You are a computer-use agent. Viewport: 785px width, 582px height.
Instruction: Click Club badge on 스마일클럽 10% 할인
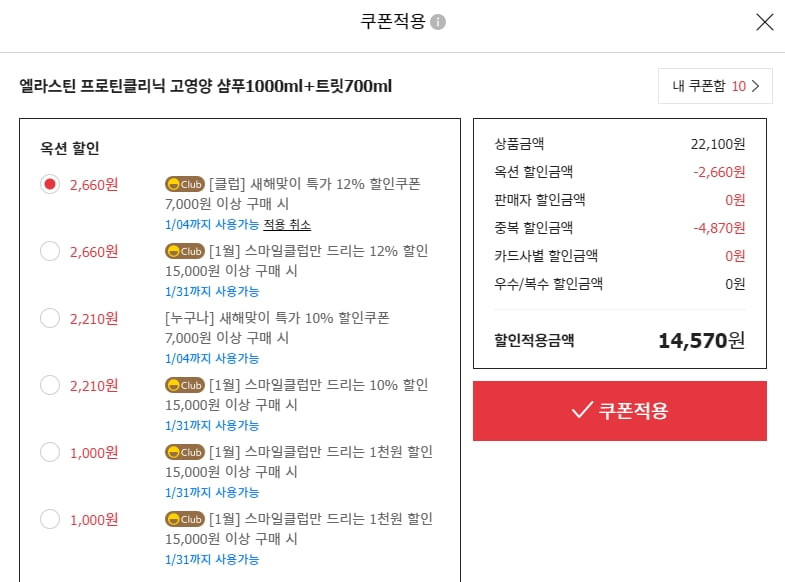click(x=185, y=385)
